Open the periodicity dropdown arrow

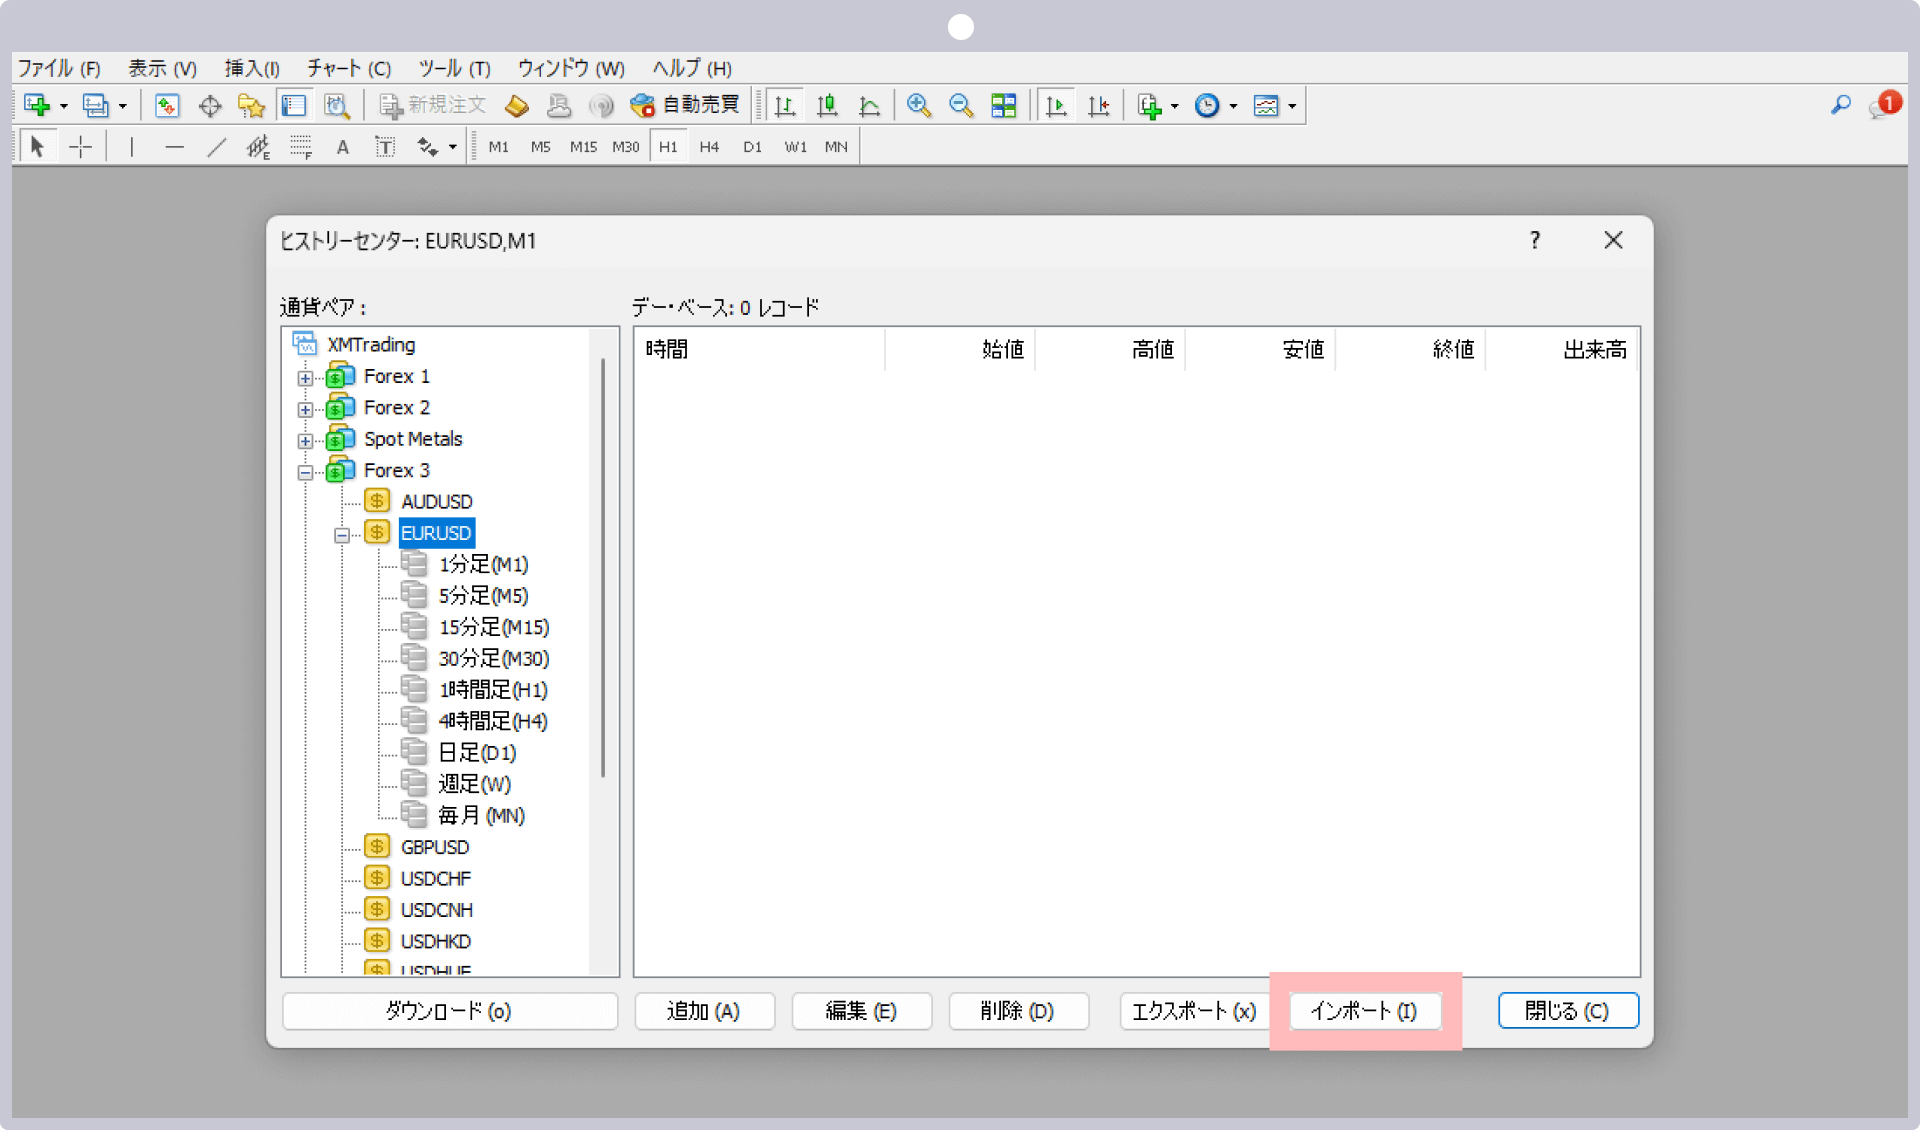click(1234, 106)
